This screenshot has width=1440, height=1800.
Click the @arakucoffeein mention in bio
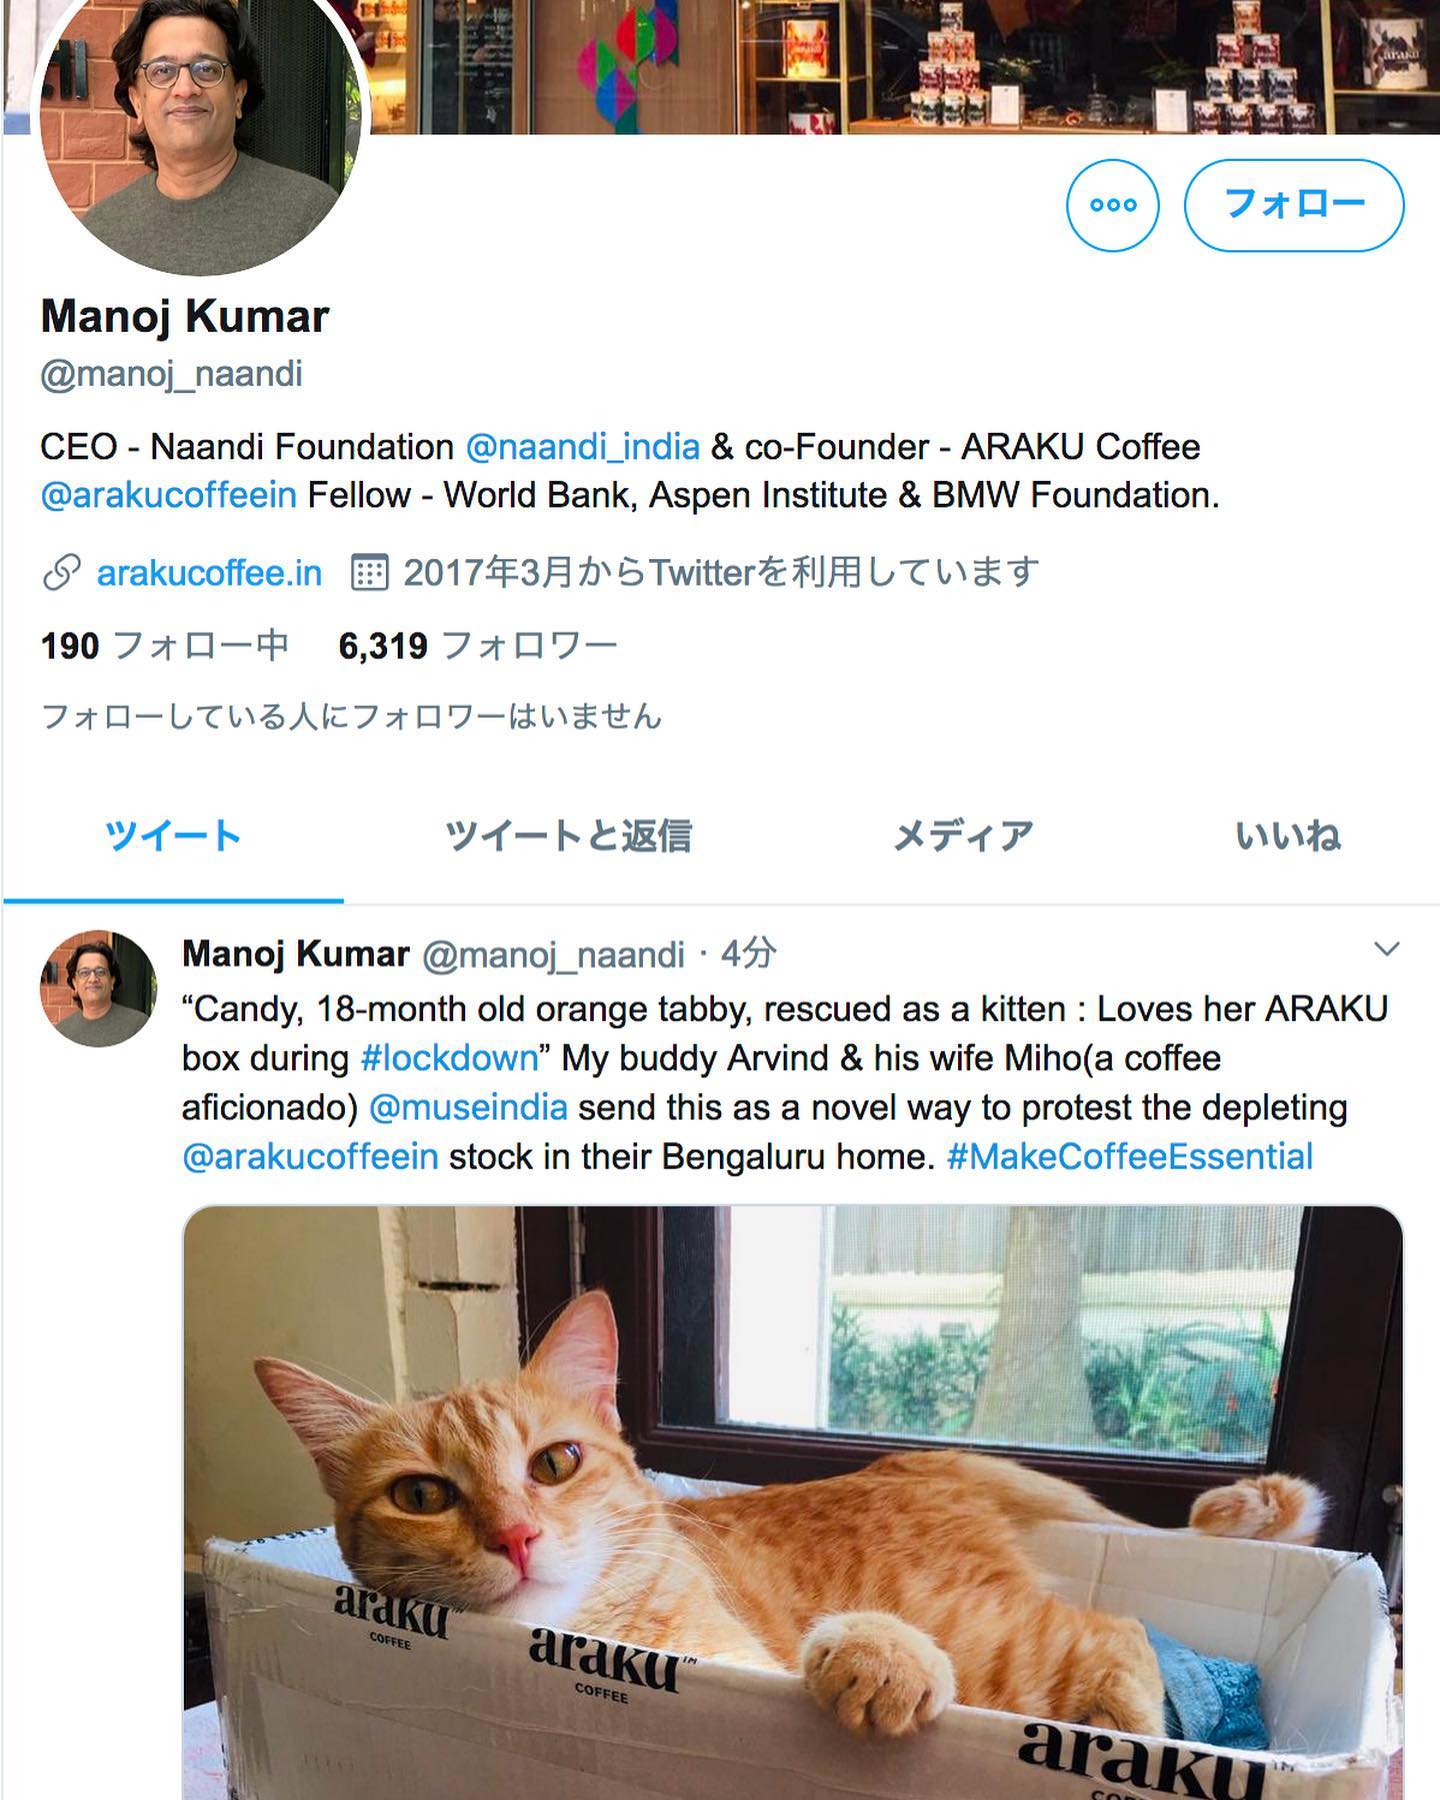point(168,495)
